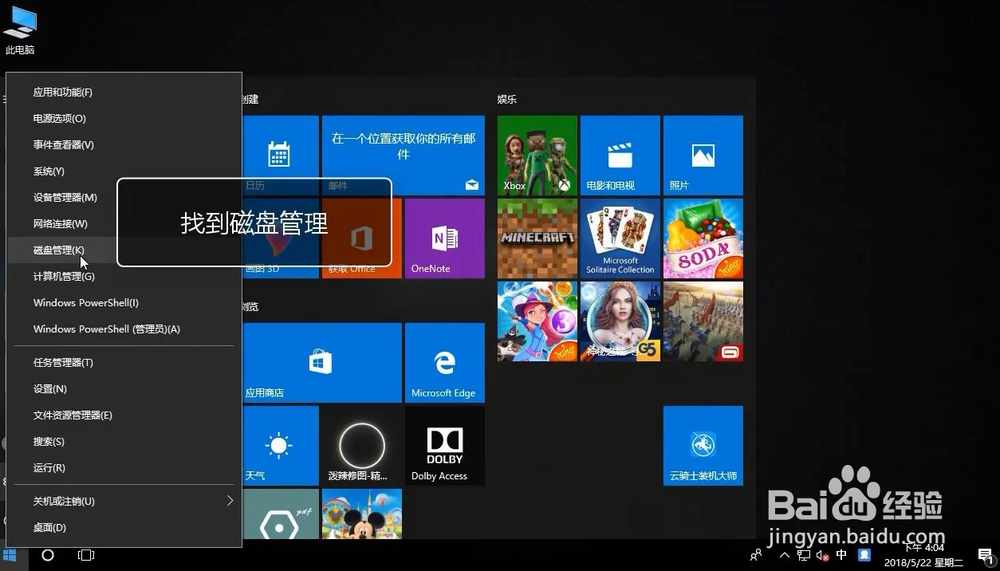This screenshot has width=1000, height=571.
Task: Open the Get Office tile (获取 Office)
Action: (362, 238)
